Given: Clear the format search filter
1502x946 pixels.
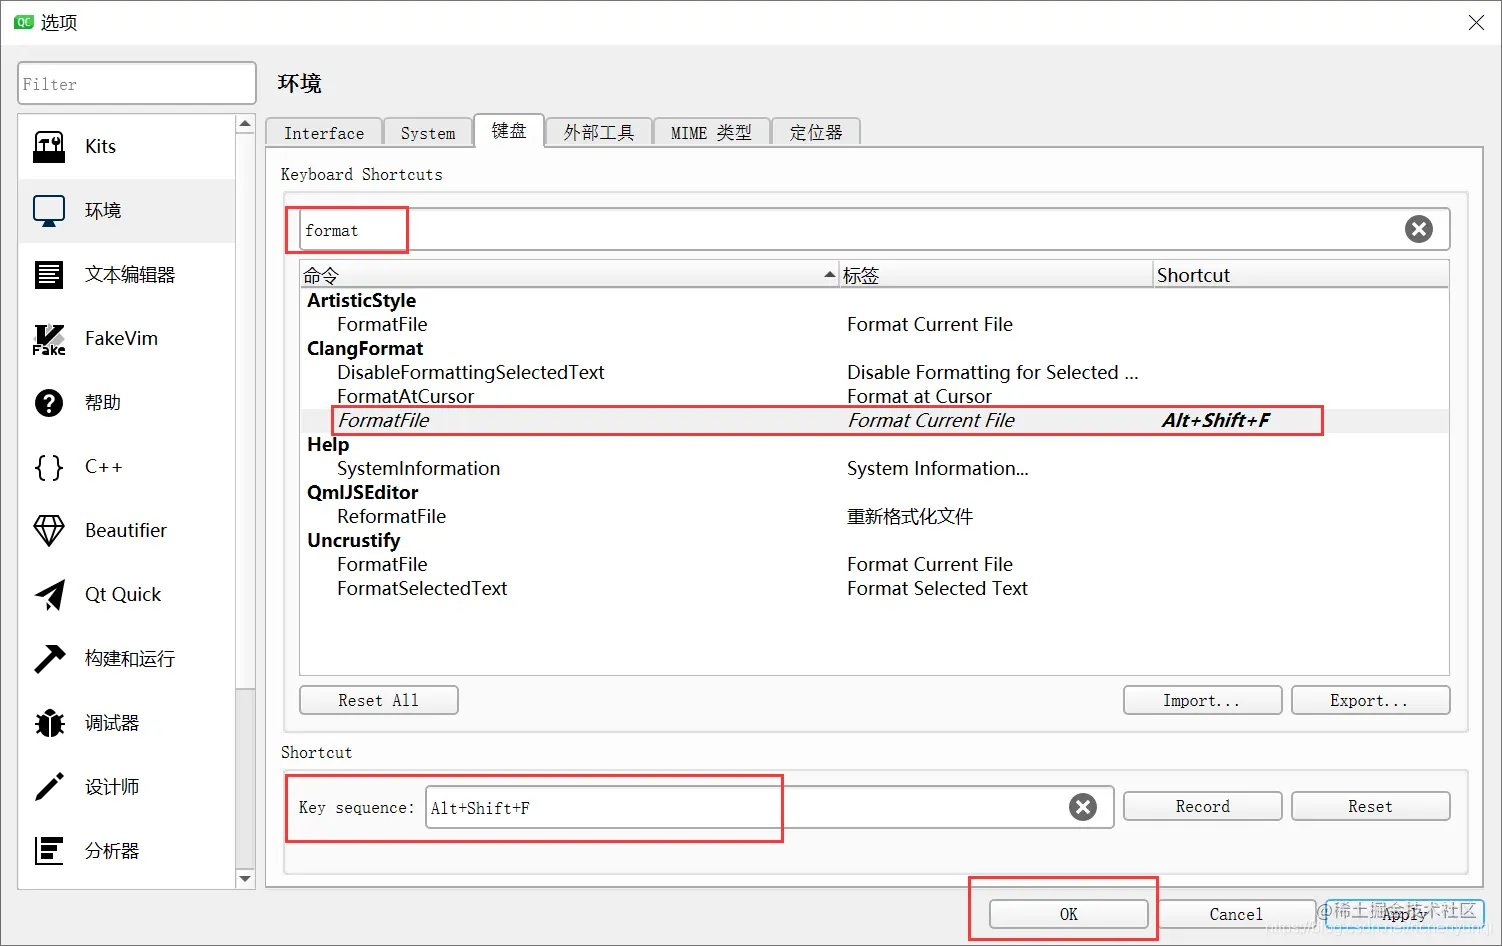Looking at the screenshot, I should (x=1419, y=229).
